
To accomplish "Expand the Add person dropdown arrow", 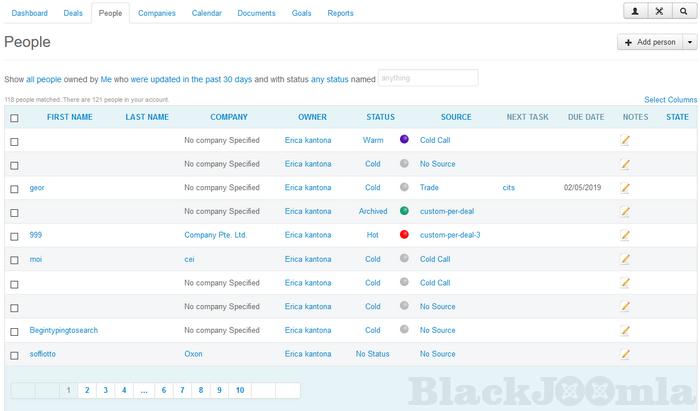I will [x=690, y=43].
